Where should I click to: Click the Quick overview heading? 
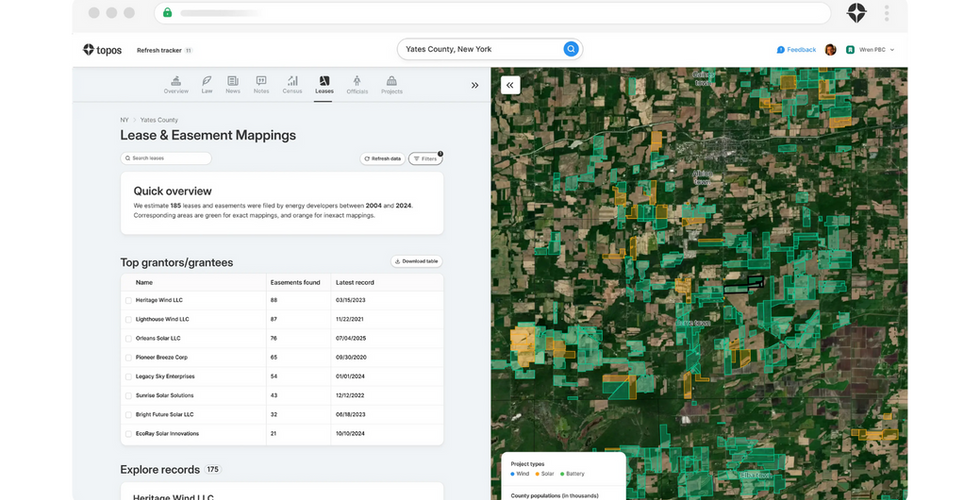[x=172, y=191]
